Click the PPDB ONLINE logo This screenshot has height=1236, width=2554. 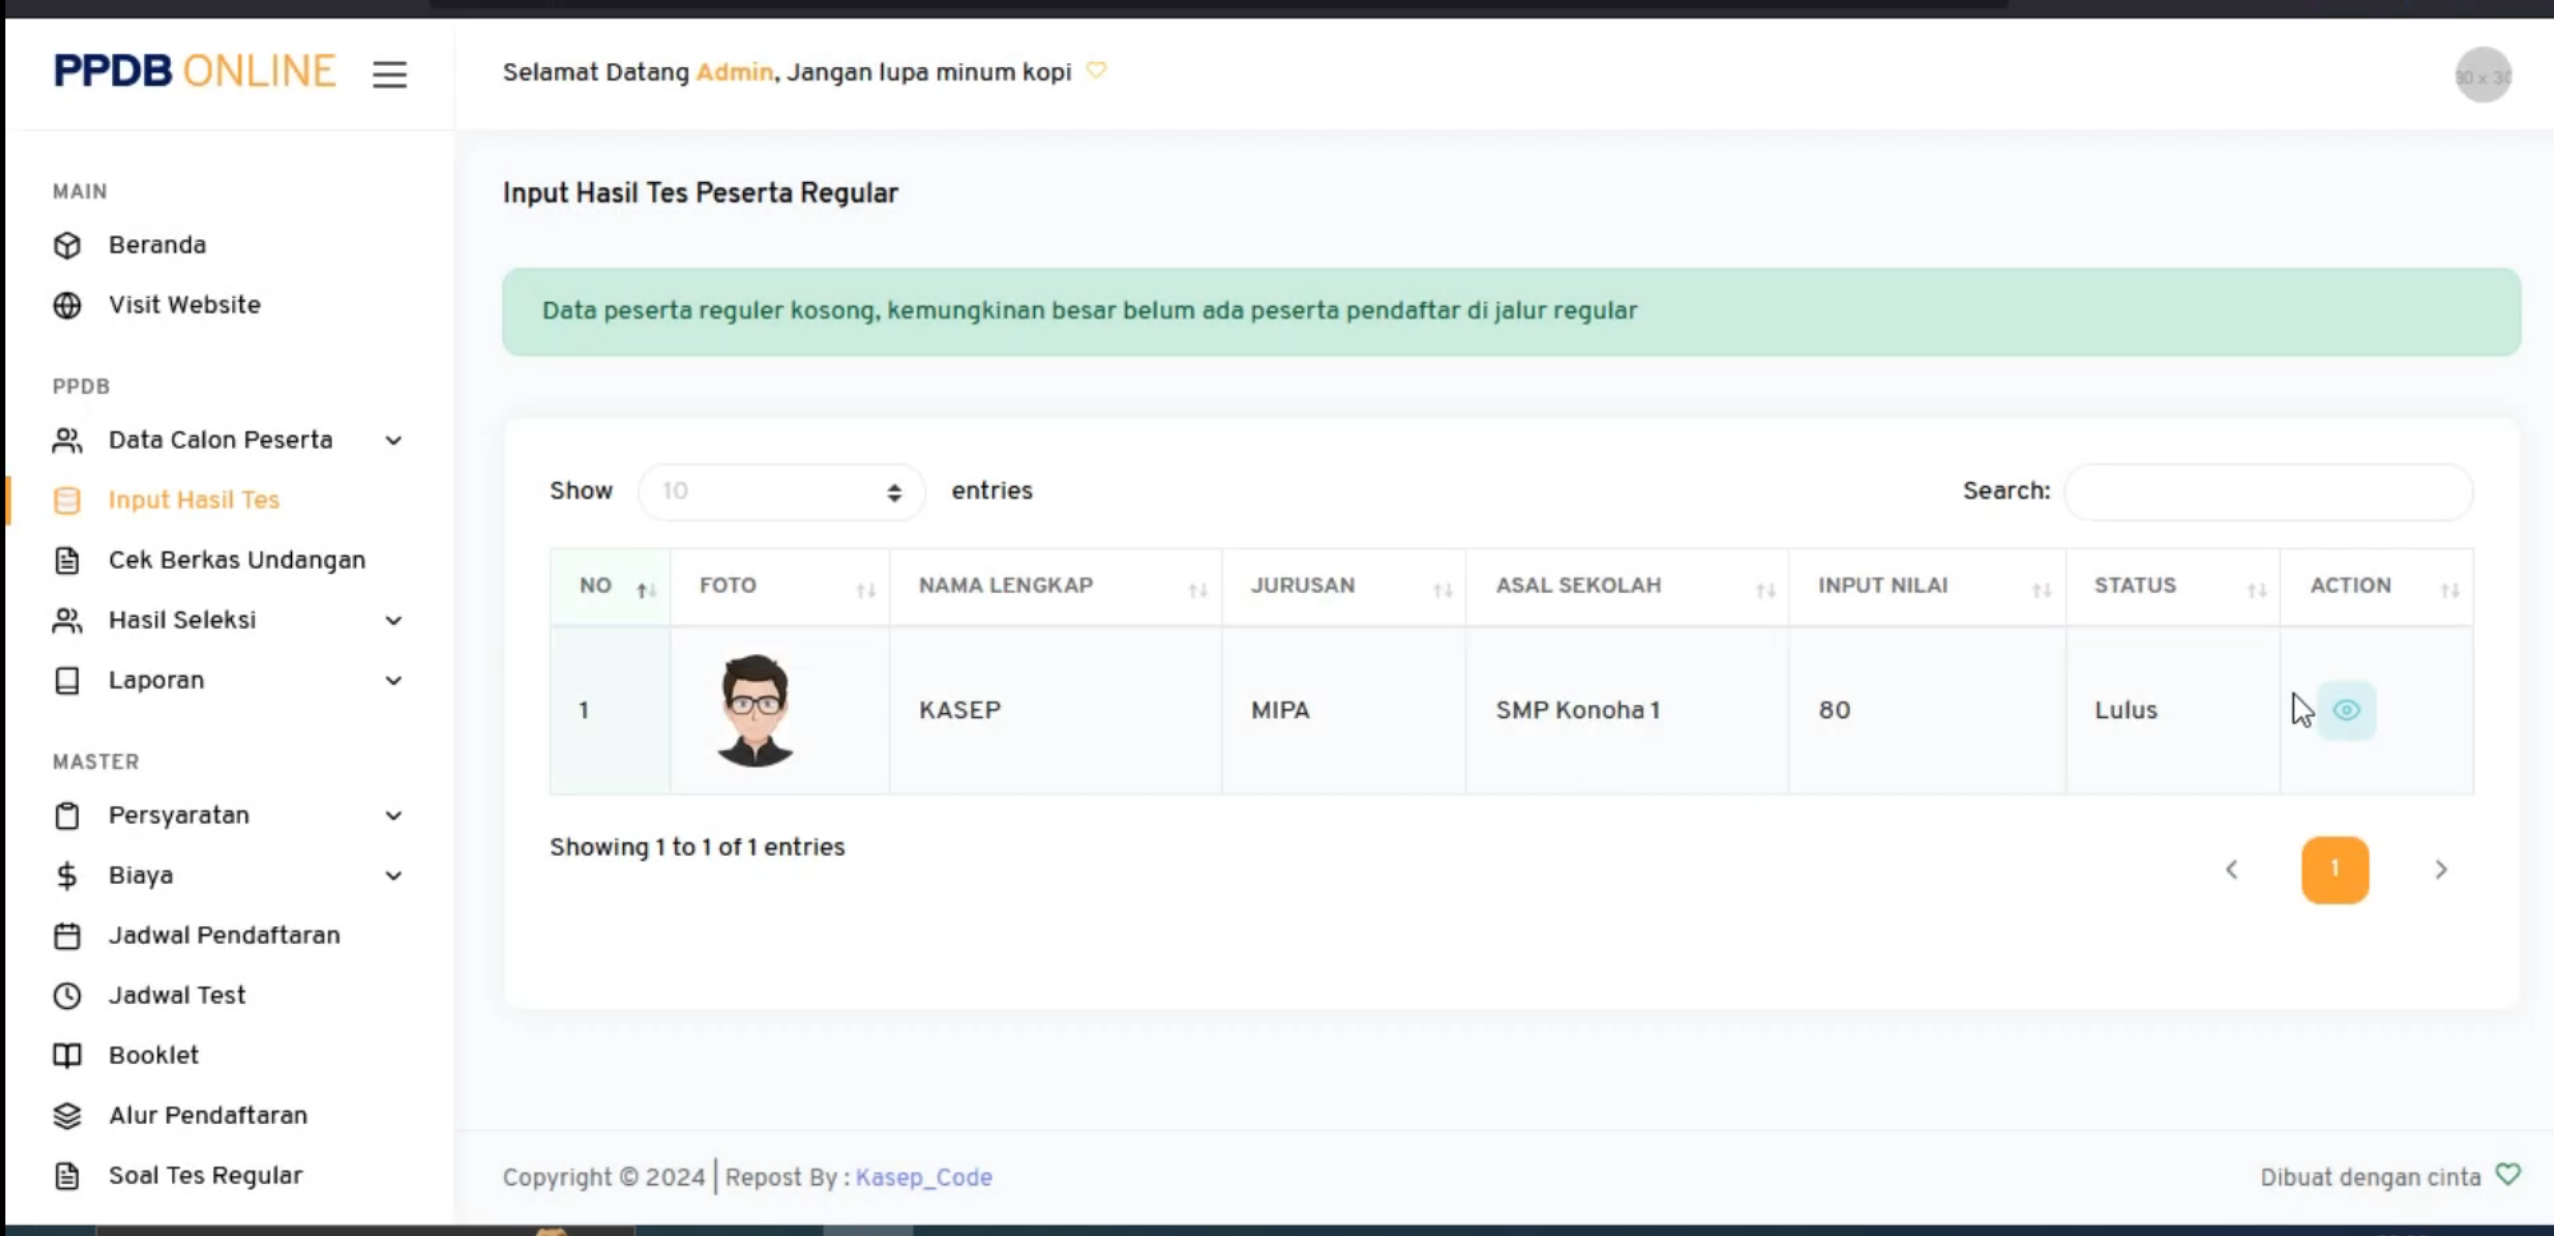(194, 71)
